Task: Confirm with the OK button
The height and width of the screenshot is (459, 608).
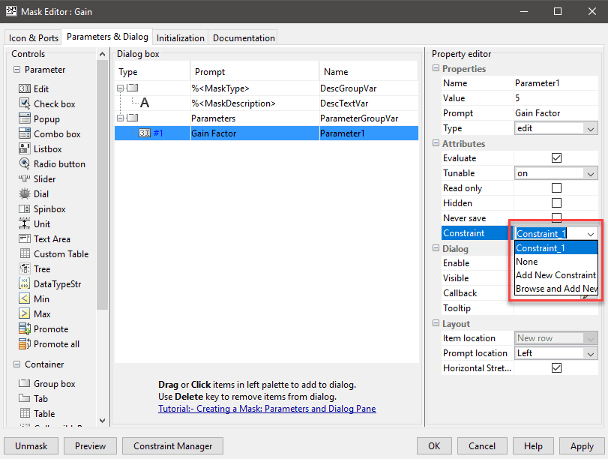Action: click(434, 446)
